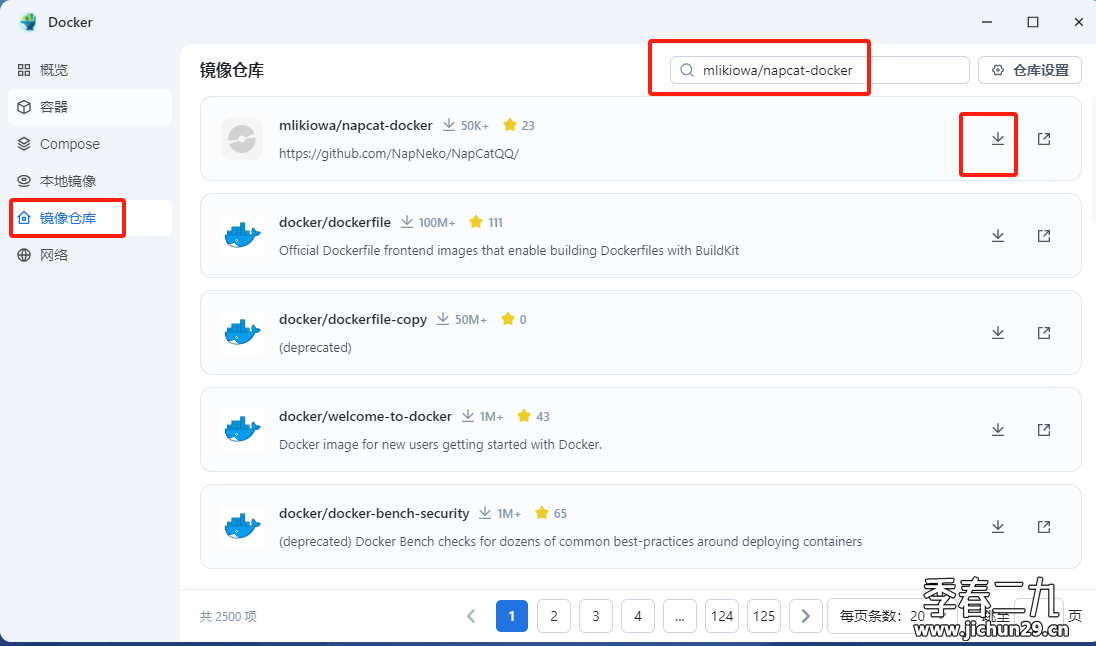Click the search magnifier icon
Viewport: 1096px width, 646px height.
(x=687, y=70)
